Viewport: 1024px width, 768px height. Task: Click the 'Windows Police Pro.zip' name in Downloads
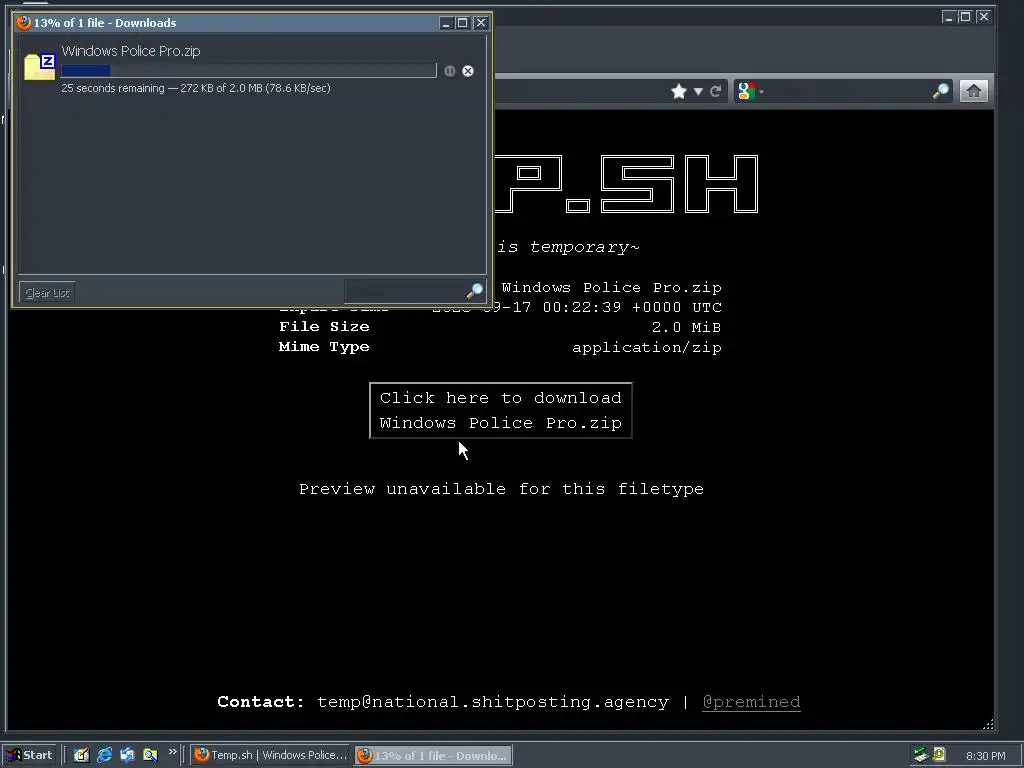point(131,51)
